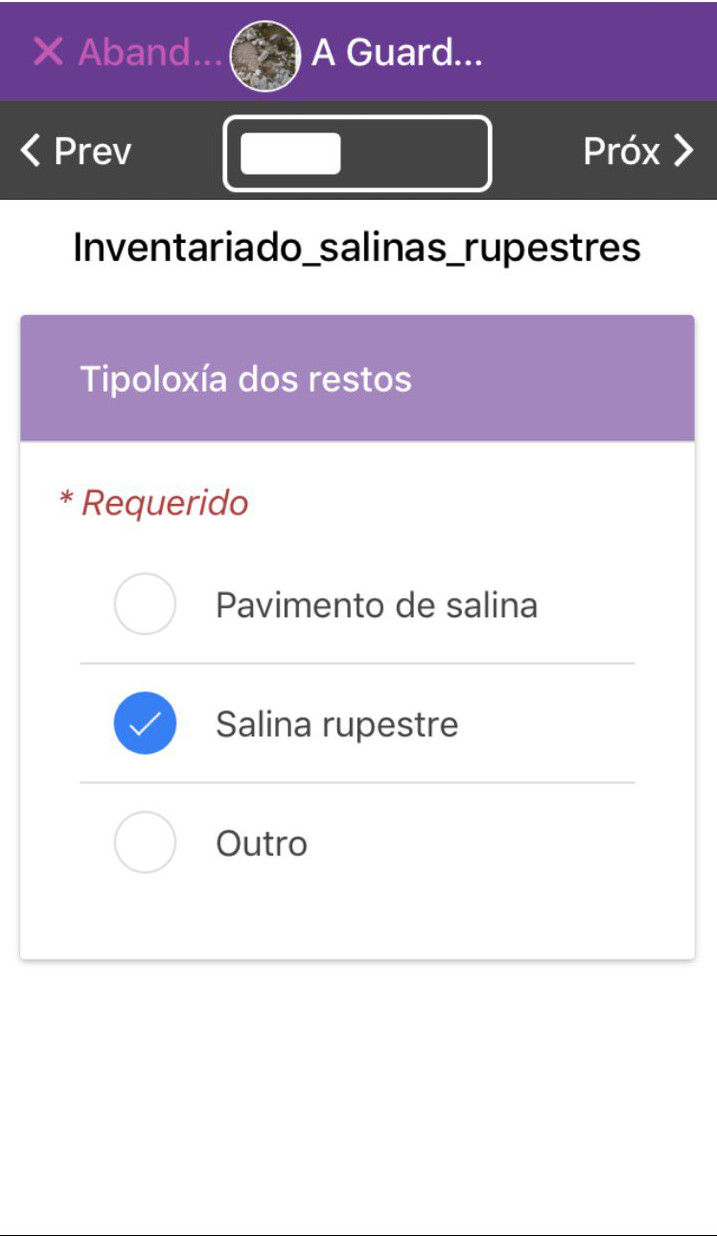The width and height of the screenshot is (717, 1236).
Task: Go back using the Prev label
Action: pos(93,151)
